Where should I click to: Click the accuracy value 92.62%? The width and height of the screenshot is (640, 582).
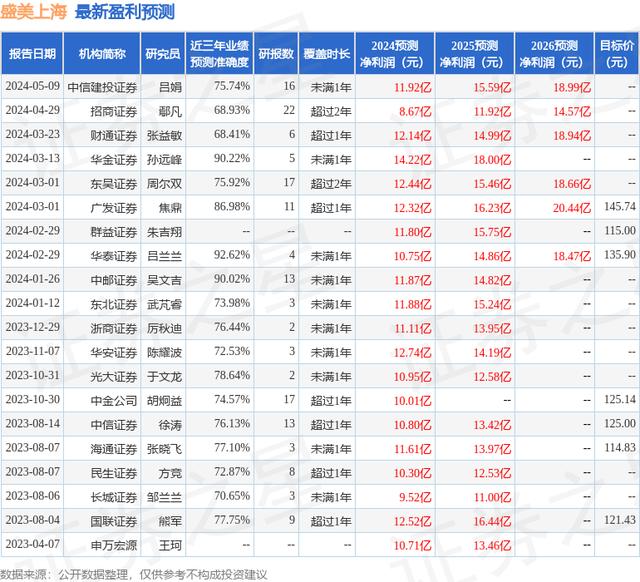click(232, 255)
